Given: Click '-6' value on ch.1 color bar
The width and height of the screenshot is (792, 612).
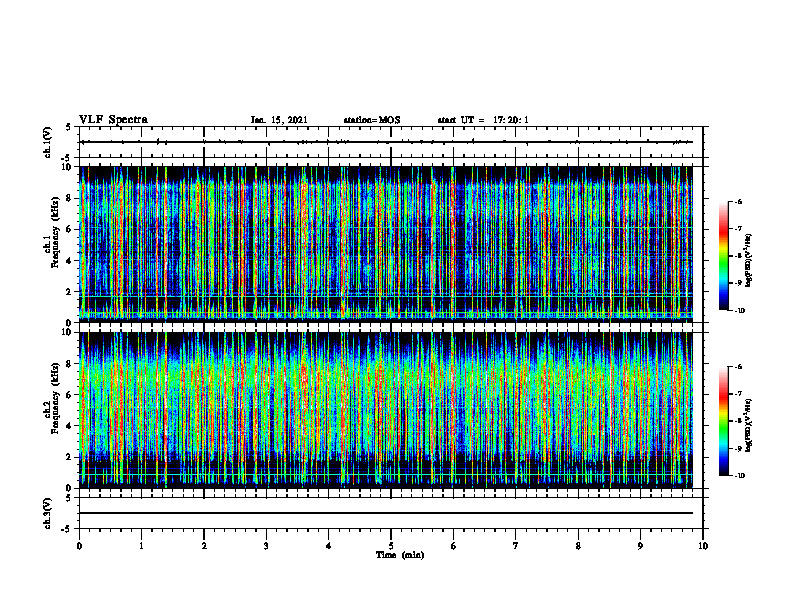Looking at the screenshot, I should tap(738, 202).
